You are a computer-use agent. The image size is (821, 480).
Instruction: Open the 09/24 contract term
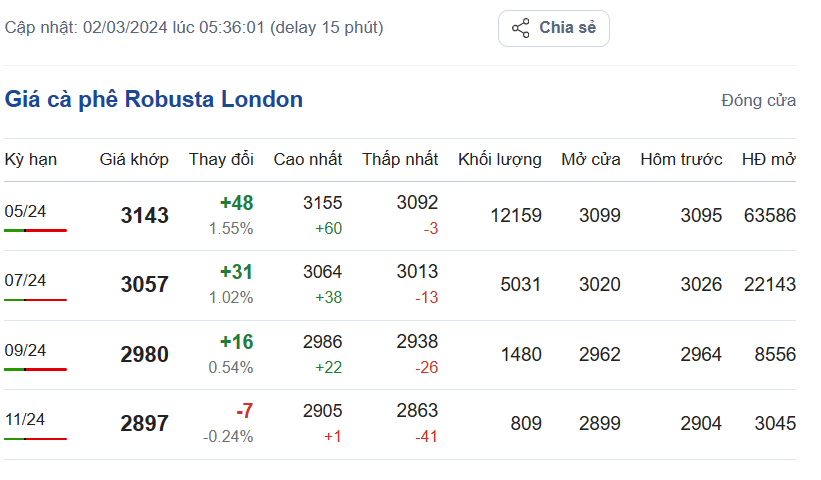click(25, 350)
